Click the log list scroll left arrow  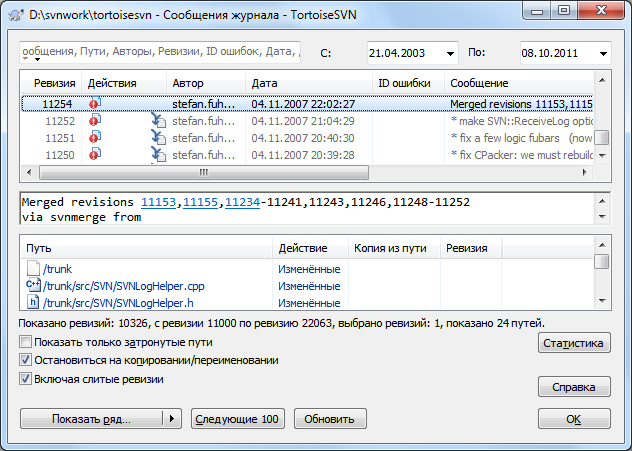pyautogui.click(x=29, y=173)
